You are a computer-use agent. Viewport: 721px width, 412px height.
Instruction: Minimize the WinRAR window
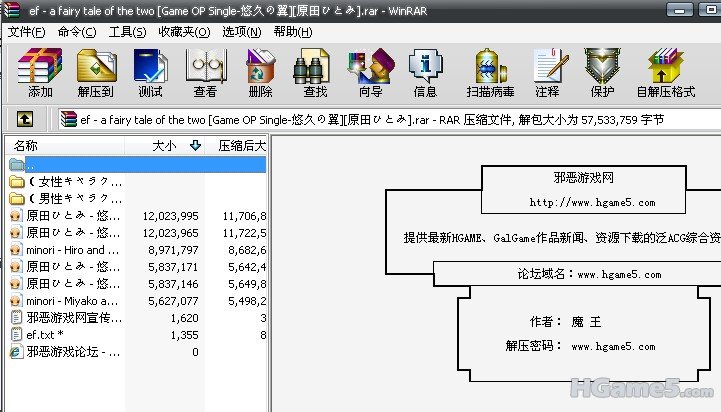click(x=679, y=10)
